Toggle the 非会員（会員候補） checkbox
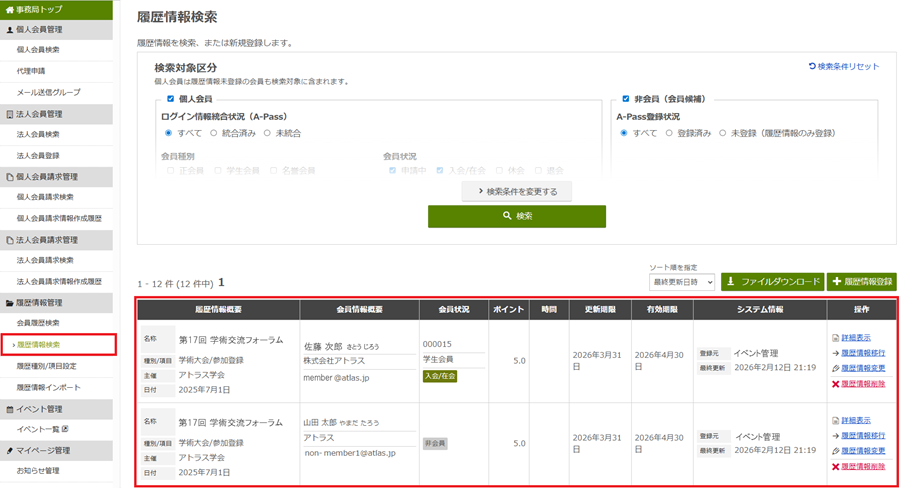 (626, 99)
